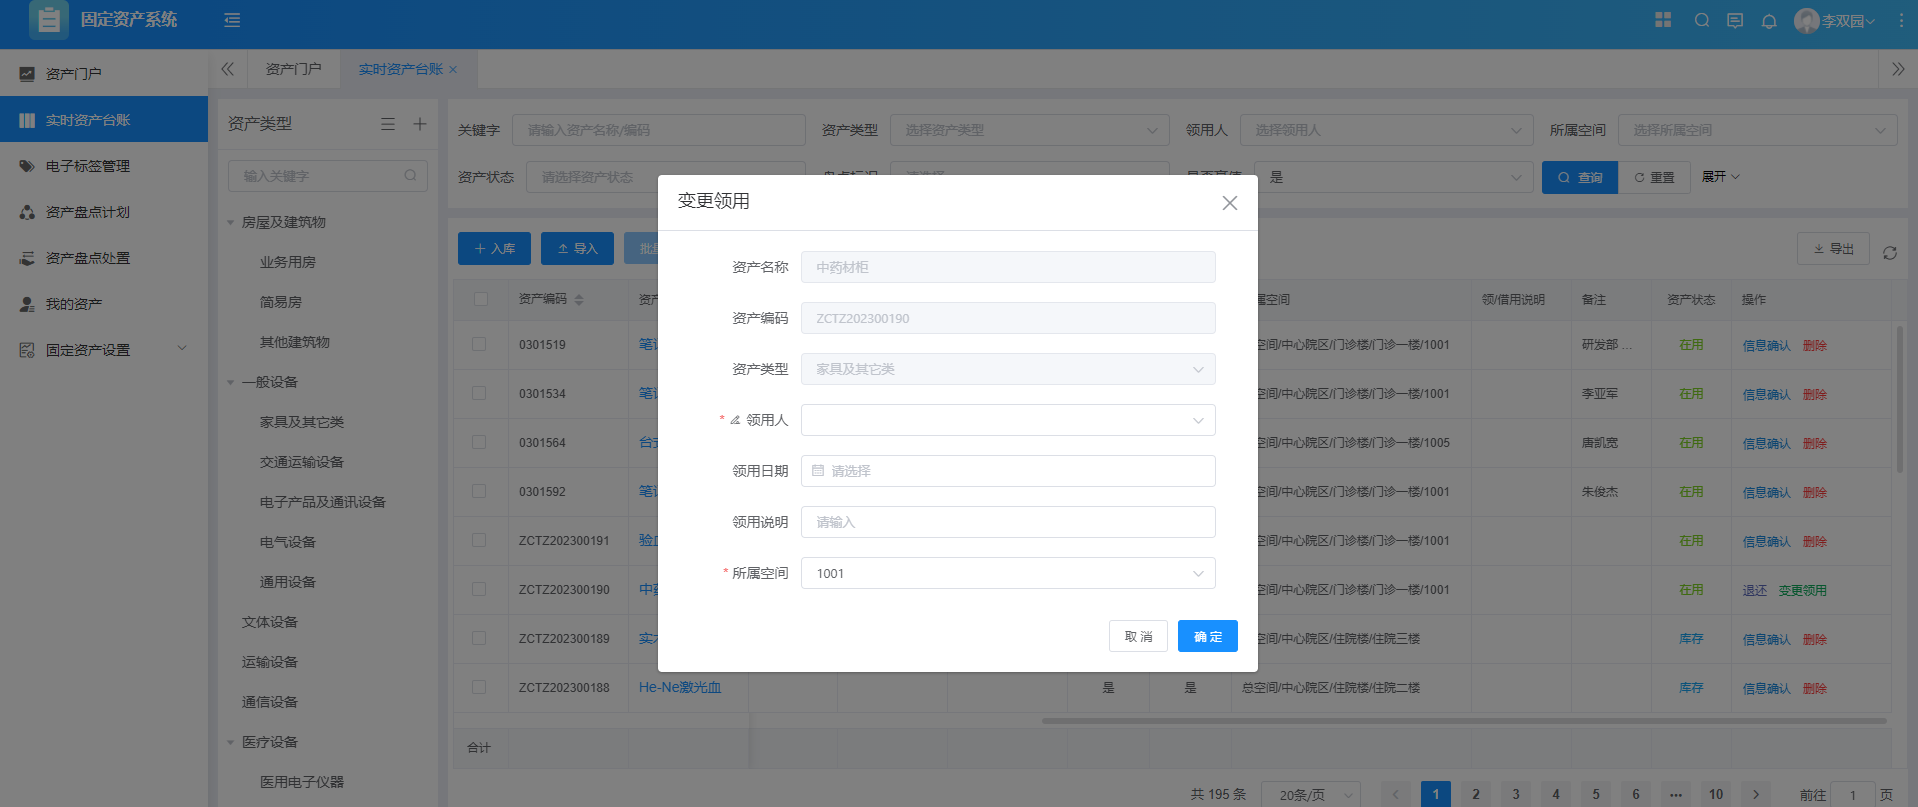Click the search magnifier icon in header
This screenshot has width=1918, height=807.
click(x=1701, y=20)
